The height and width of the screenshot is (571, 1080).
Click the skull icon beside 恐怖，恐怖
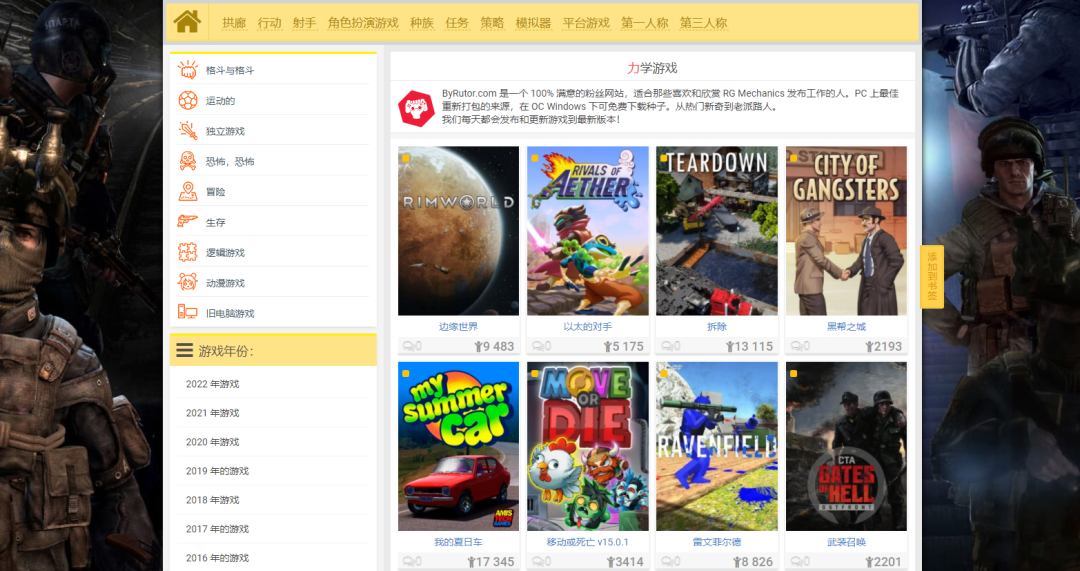pos(187,161)
